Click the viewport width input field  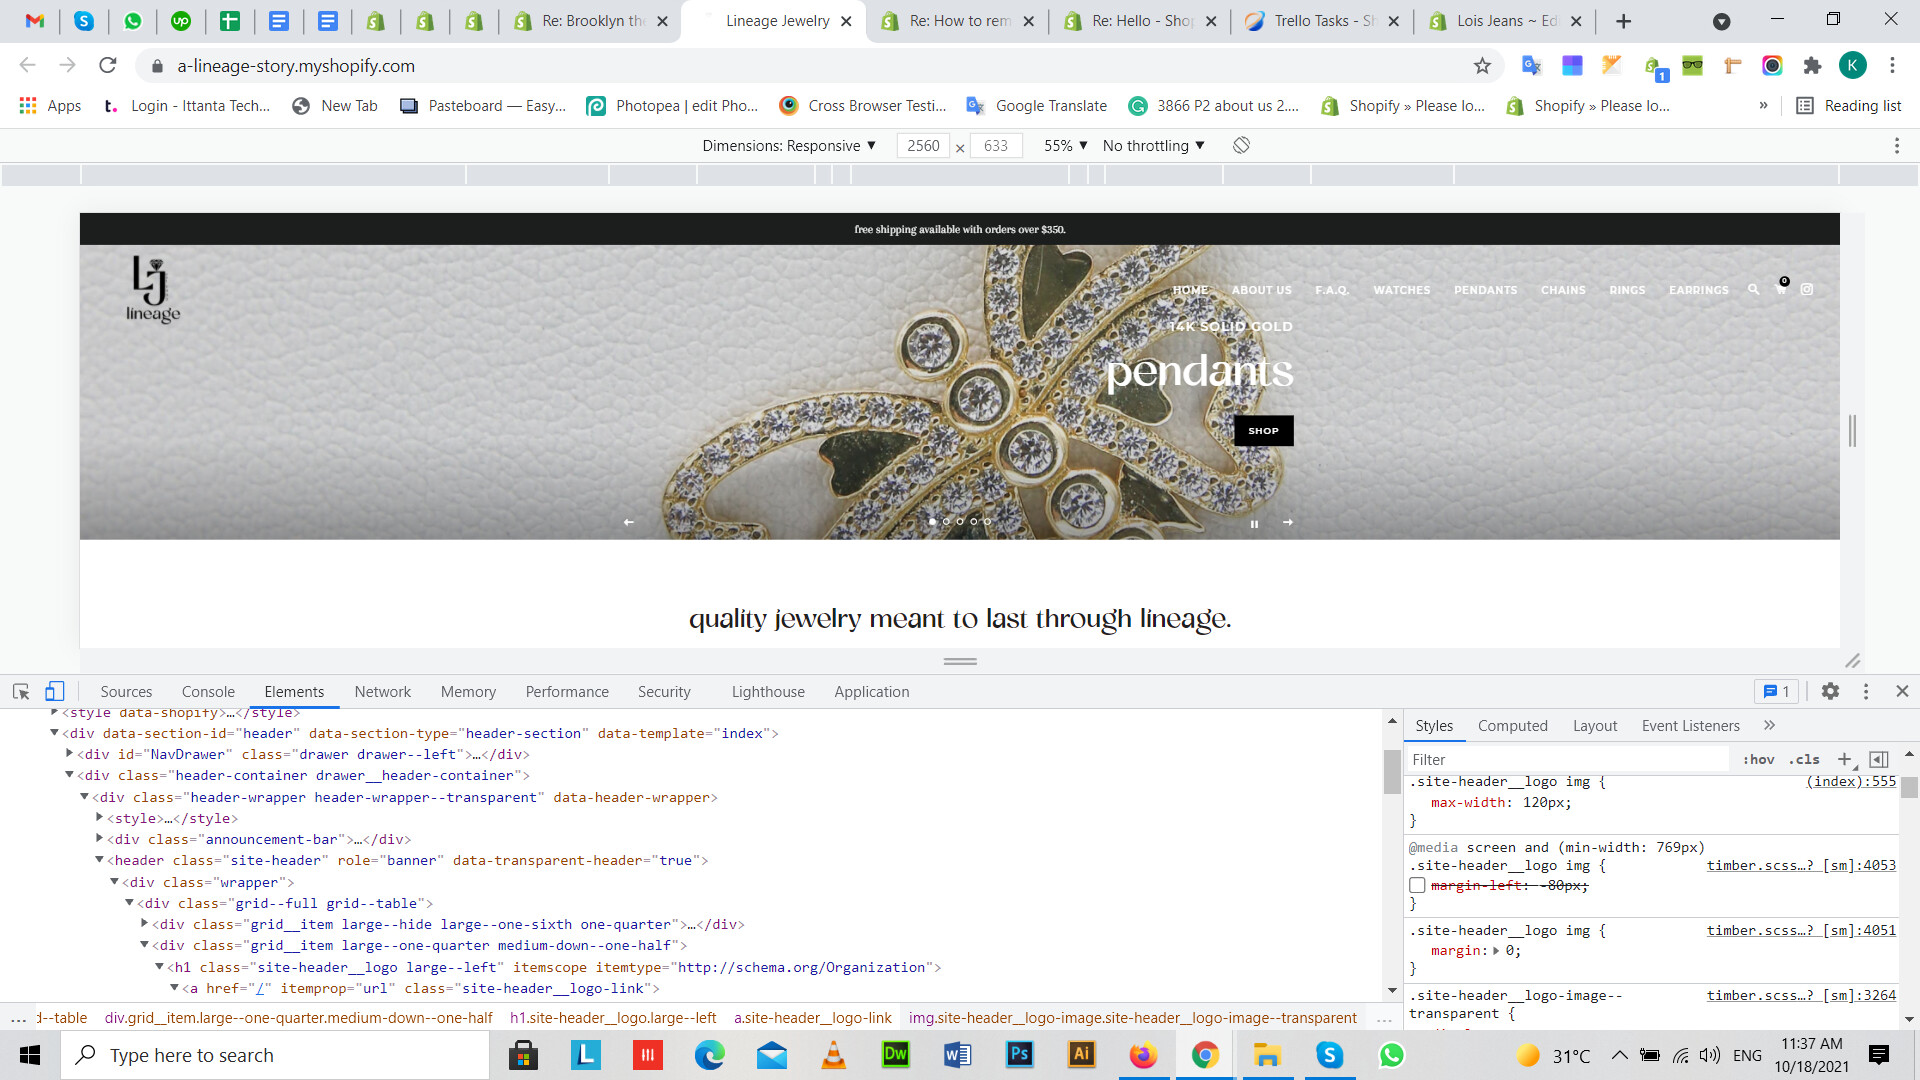[922, 145]
